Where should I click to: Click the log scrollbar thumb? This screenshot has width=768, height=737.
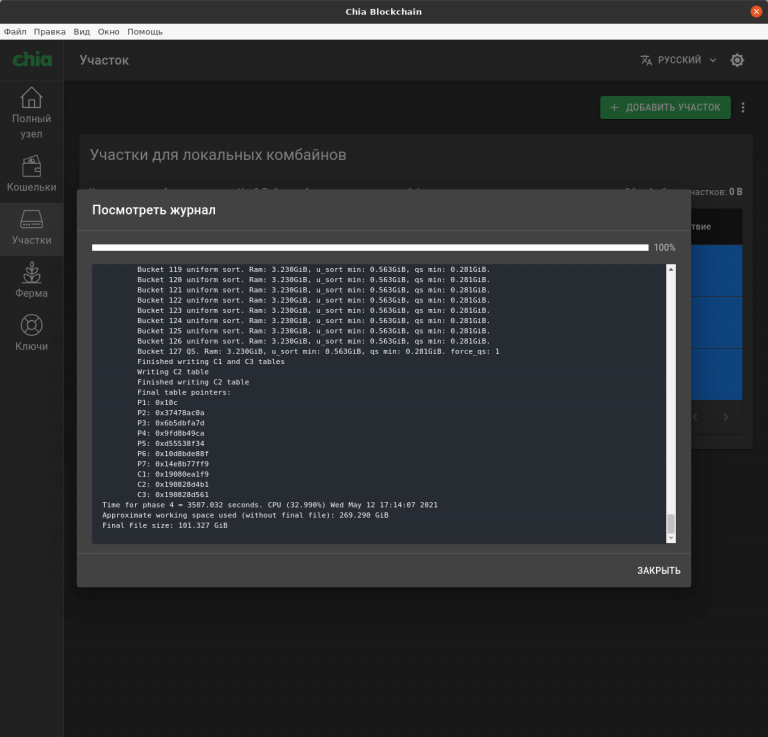(x=671, y=523)
